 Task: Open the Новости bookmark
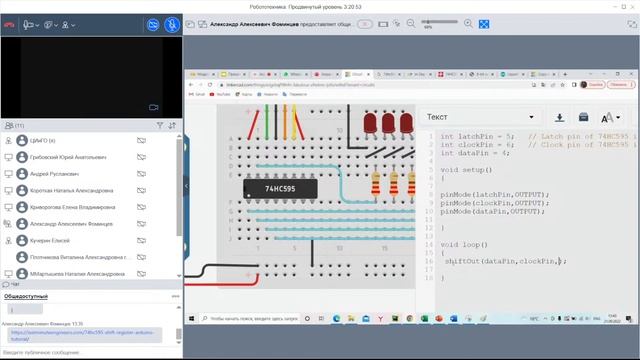[267, 94]
